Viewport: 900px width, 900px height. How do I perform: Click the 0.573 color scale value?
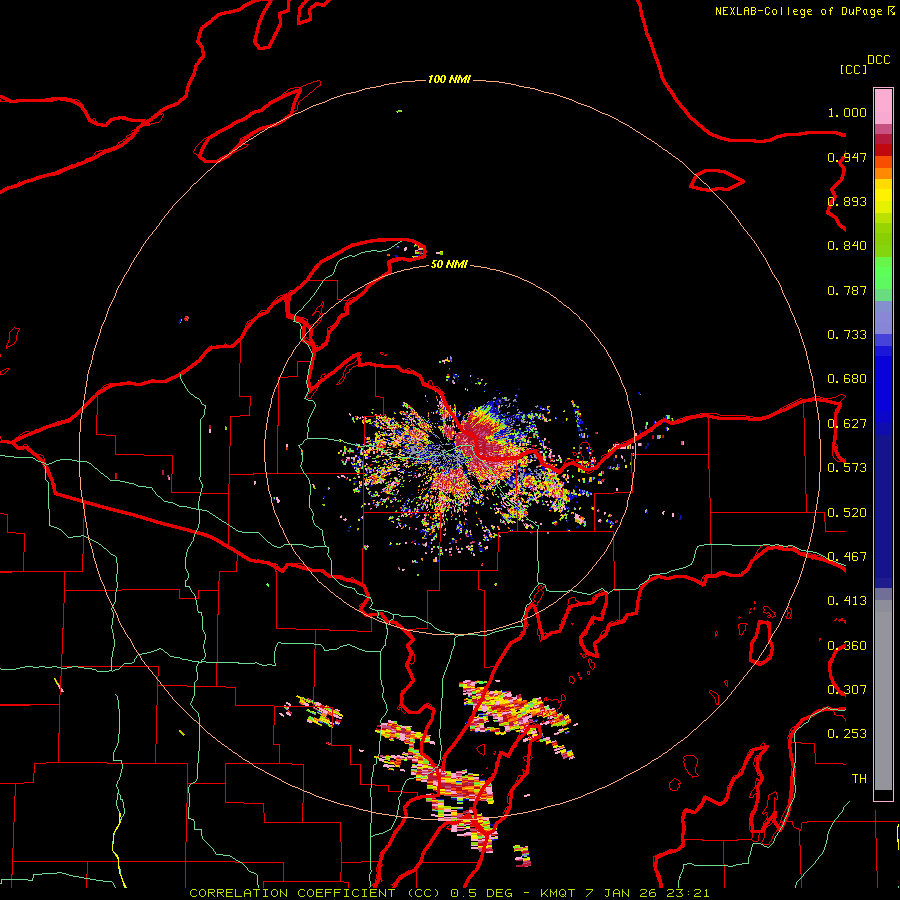pos(847,468)
